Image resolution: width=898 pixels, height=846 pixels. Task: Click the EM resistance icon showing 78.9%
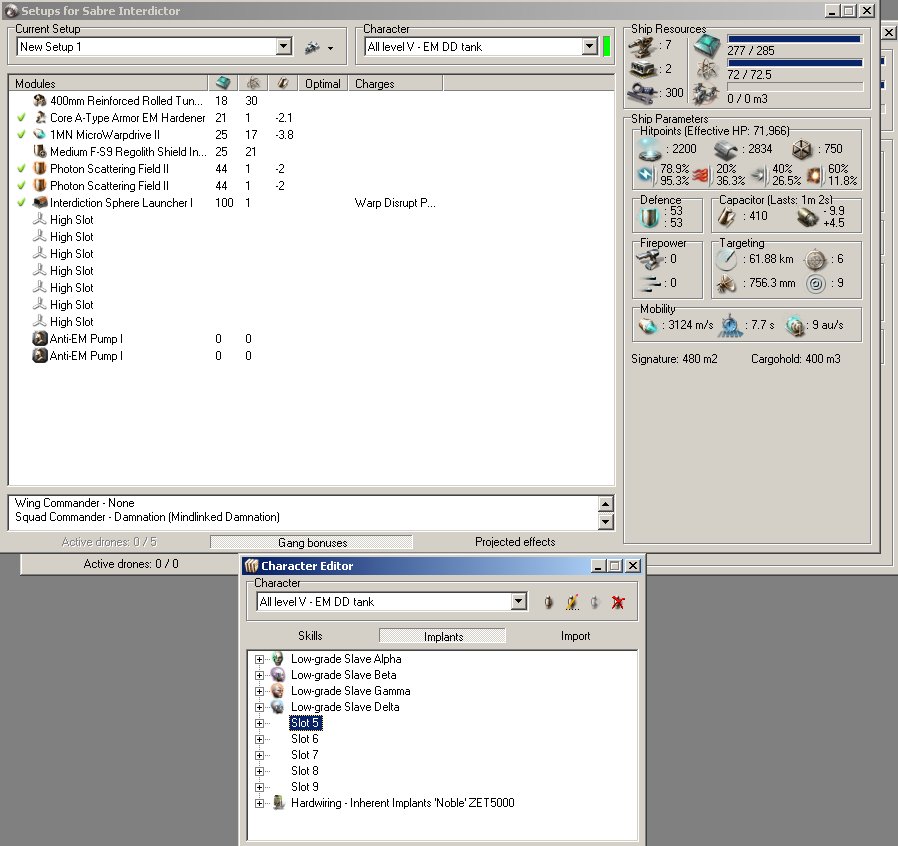click(645, 175)
